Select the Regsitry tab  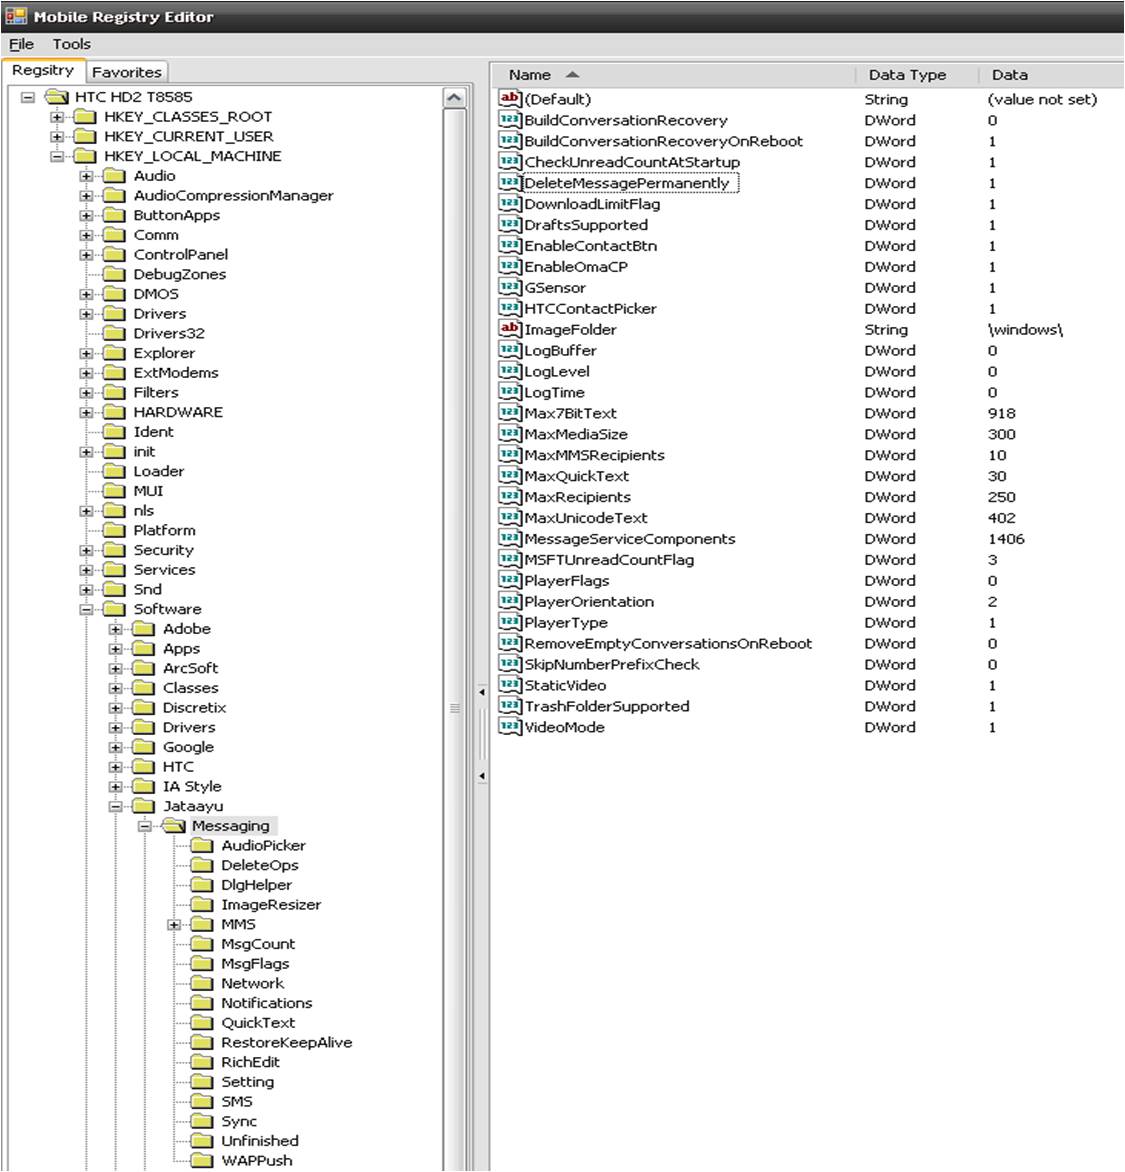(43, 70)
